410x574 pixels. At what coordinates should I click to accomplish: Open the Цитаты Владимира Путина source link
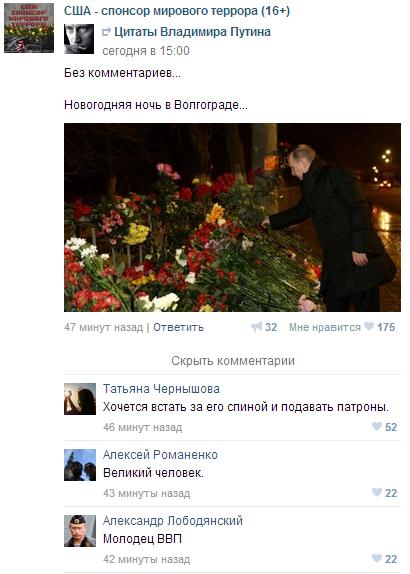[193, 32]
